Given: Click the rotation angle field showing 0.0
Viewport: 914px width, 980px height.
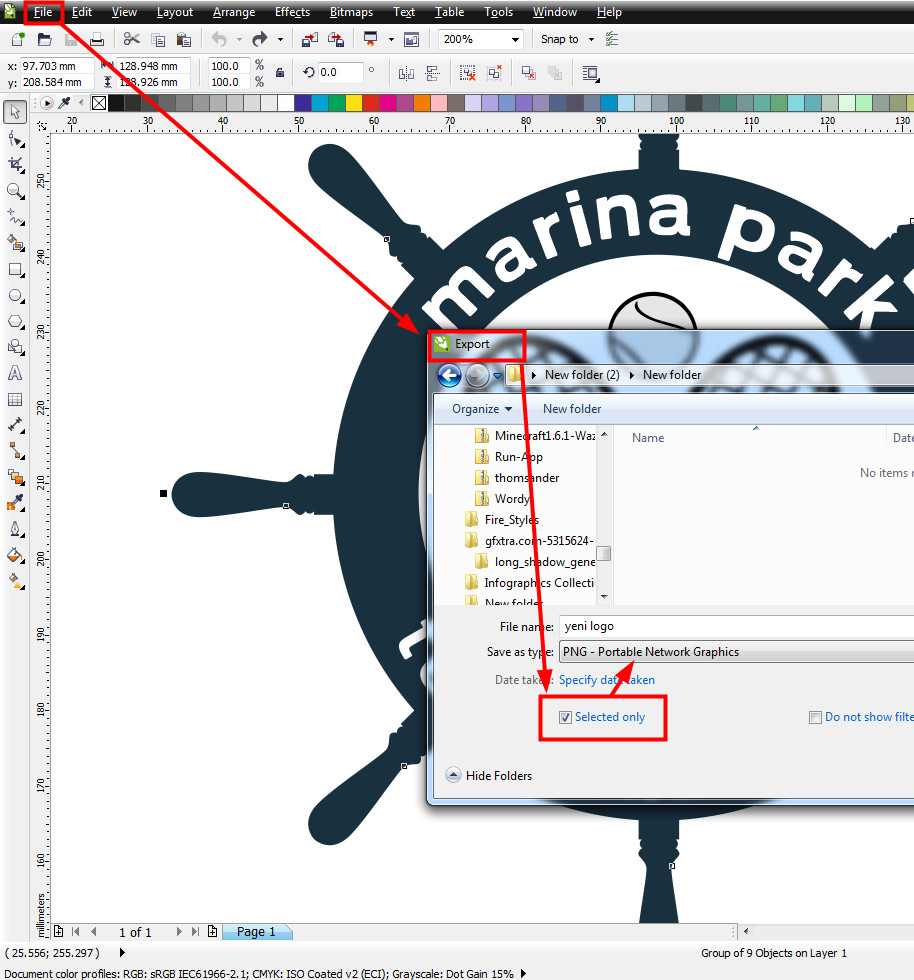Looking at the screenshot, I should 339,72.
